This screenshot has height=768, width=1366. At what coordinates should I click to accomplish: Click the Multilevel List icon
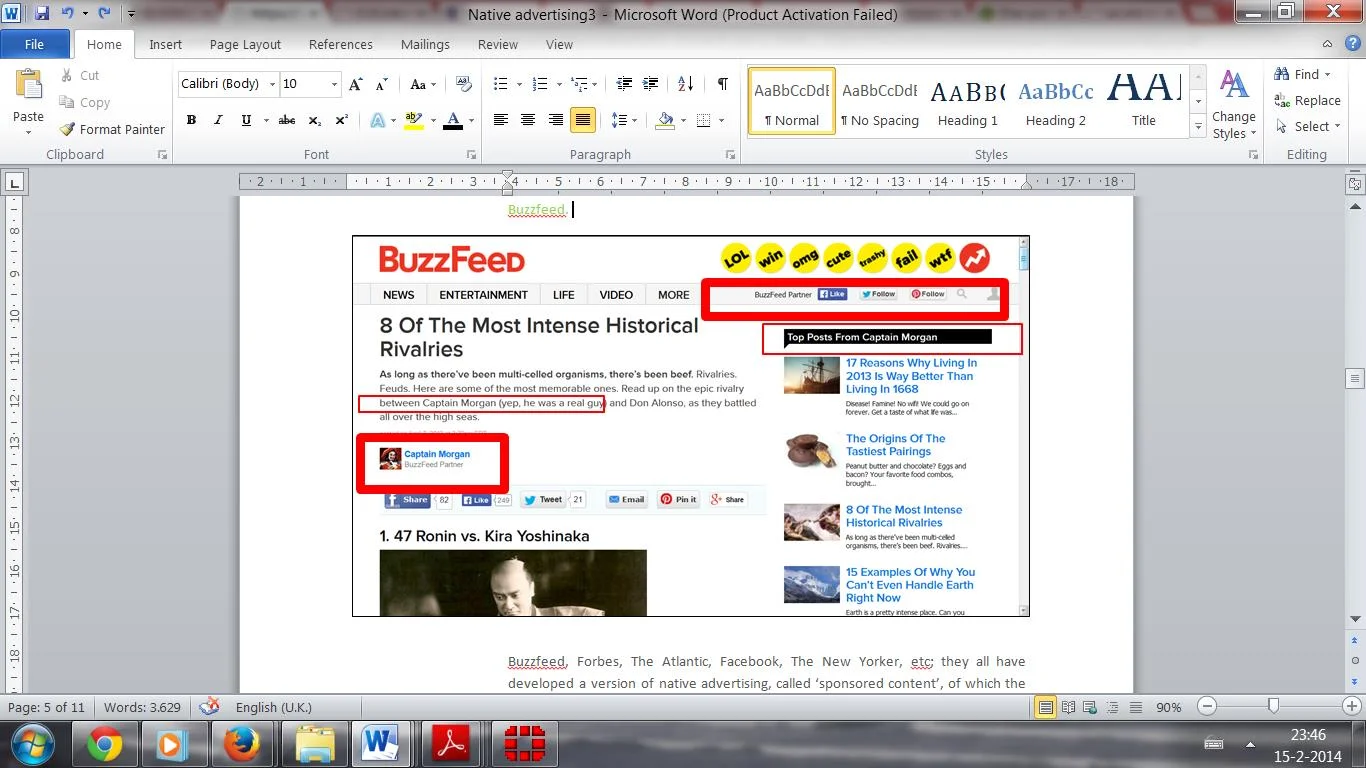point(578,84)
